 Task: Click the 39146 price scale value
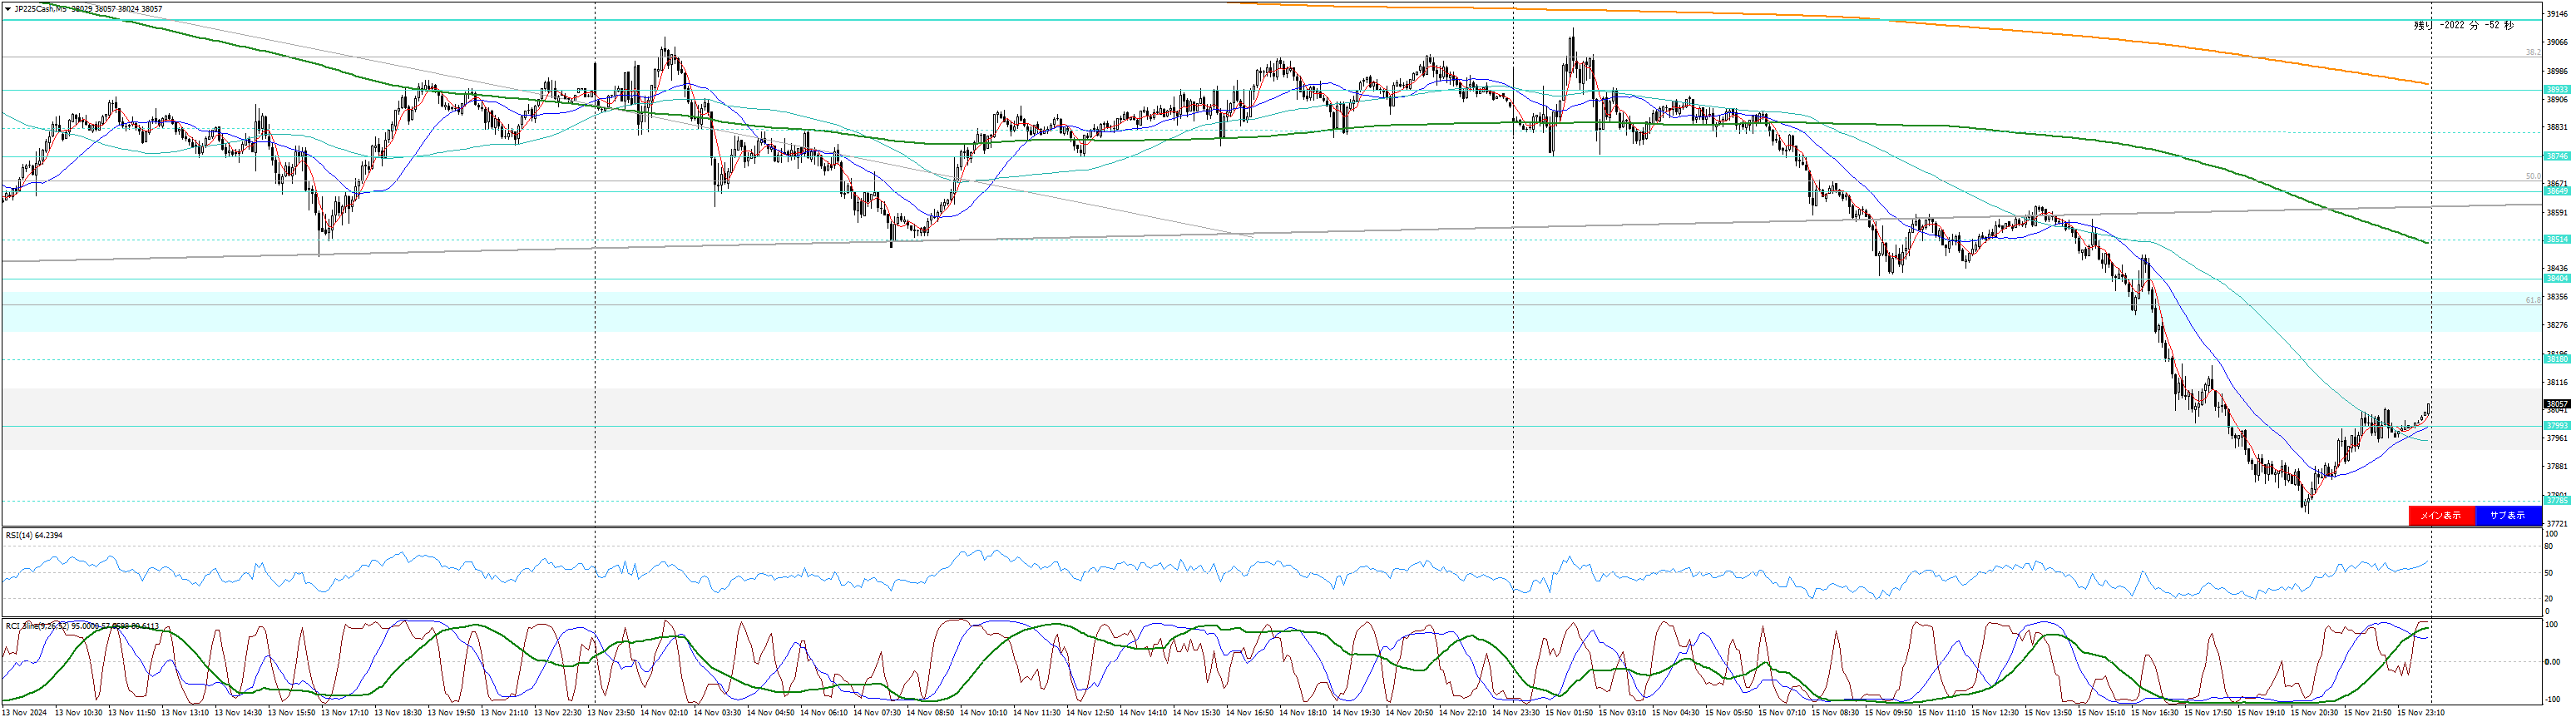coord(2558,15)
